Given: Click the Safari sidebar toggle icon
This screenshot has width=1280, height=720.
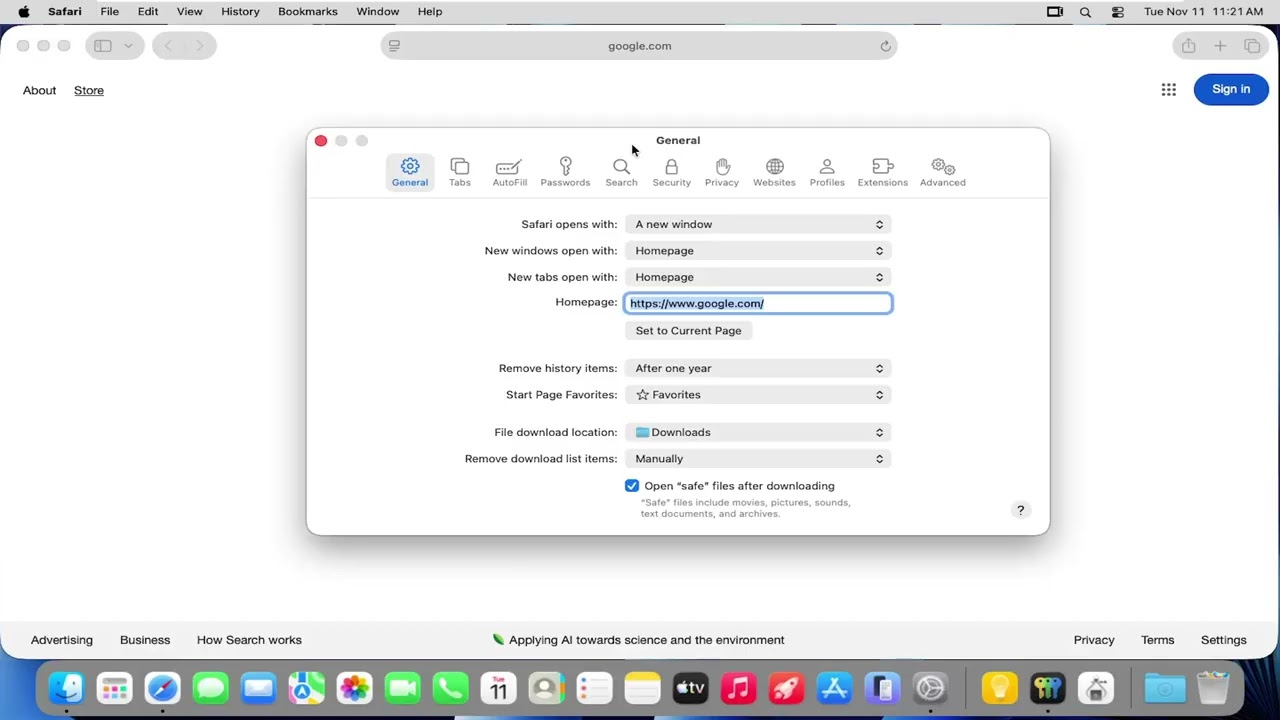Looking at the screenshot, I should pyautogui.click(x=103, y=46).
